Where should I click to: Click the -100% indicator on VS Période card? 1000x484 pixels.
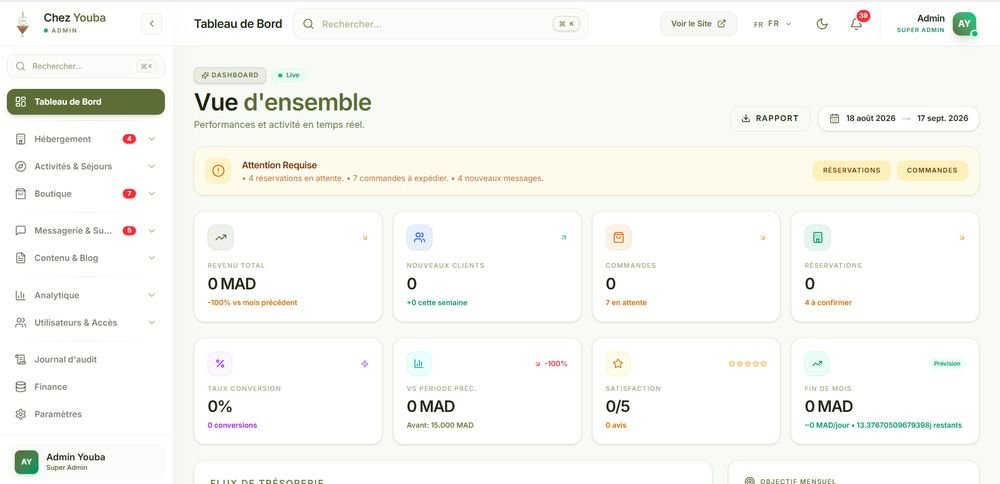[x=551, y=363]
